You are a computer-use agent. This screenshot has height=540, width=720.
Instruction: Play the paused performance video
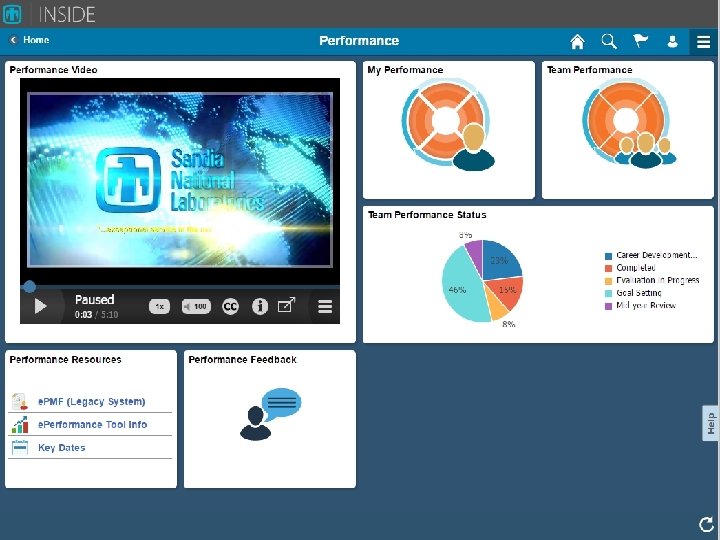(x=40, y=306)
